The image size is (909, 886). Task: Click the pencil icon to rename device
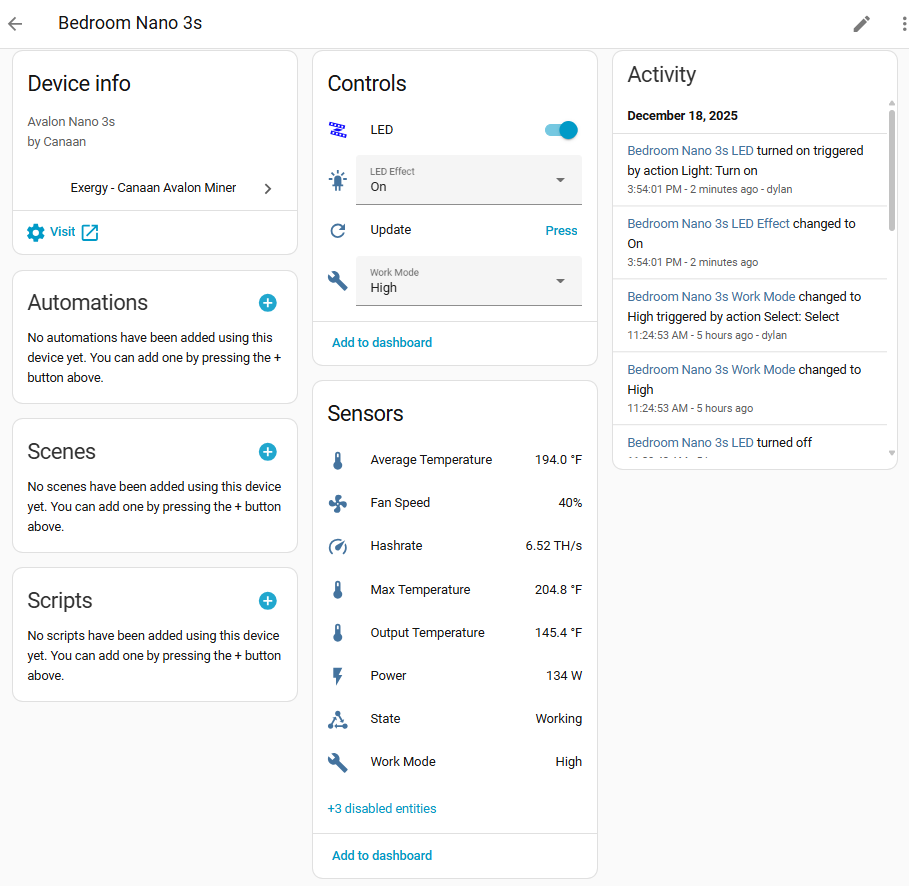861,23
